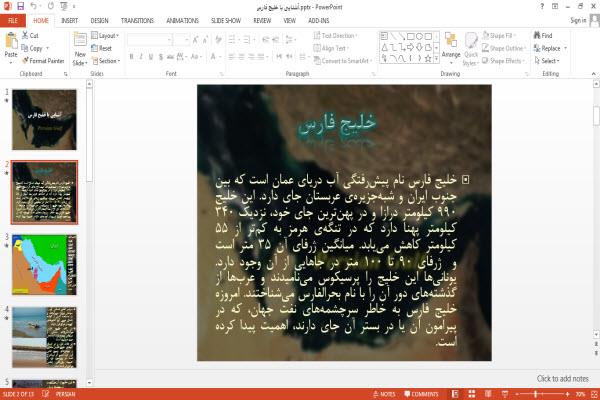Select slide 3 map thumbnail

(x=44, y=264)
